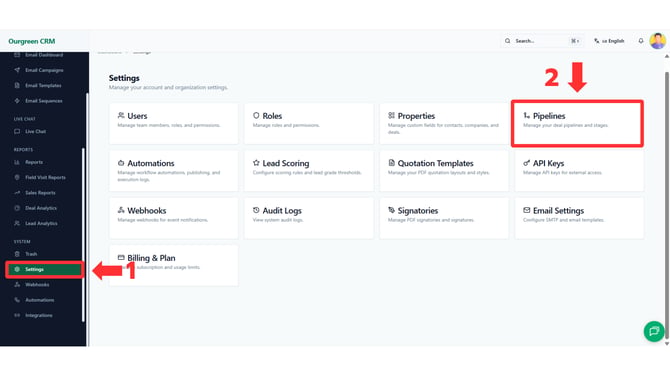Select the highlighted Settings sidebar item
The height and width of the screenshot is (376, 670).
44,270
